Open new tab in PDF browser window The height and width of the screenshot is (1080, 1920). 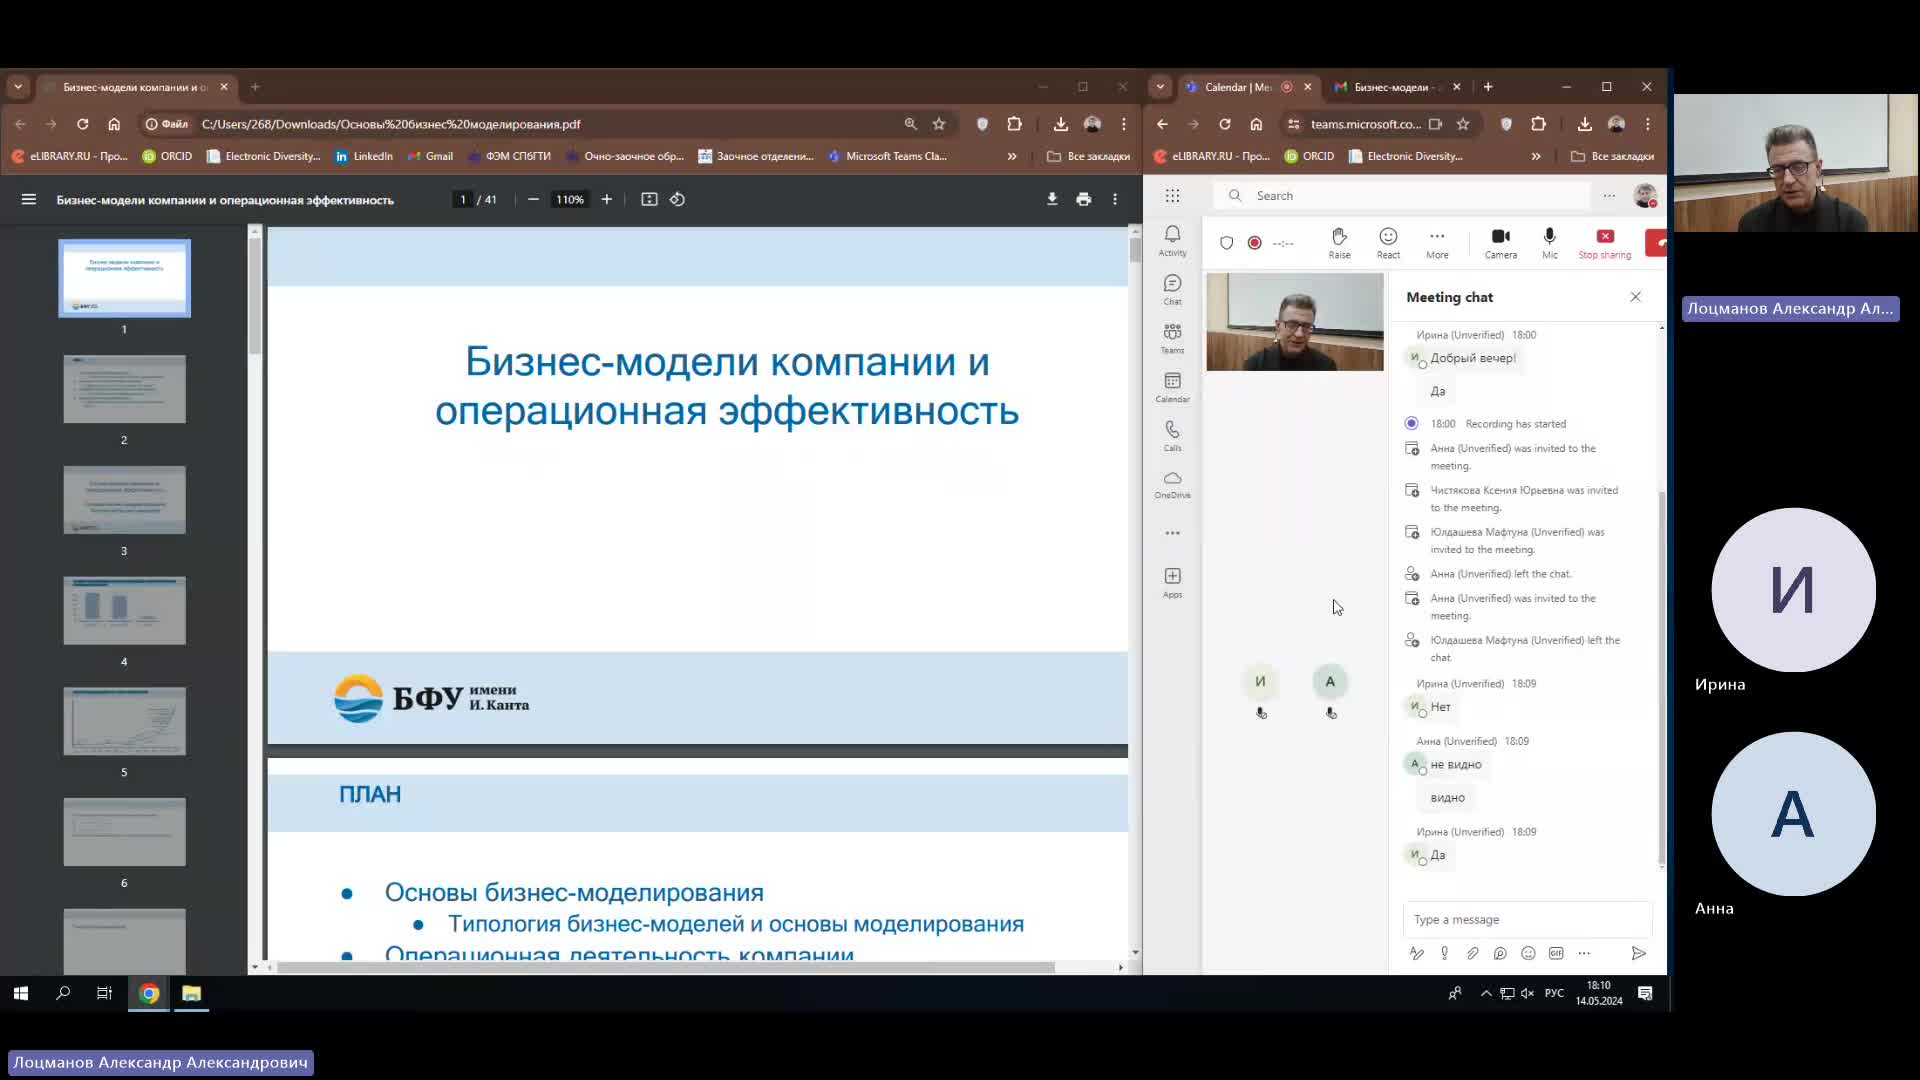(x=255, y=87)
